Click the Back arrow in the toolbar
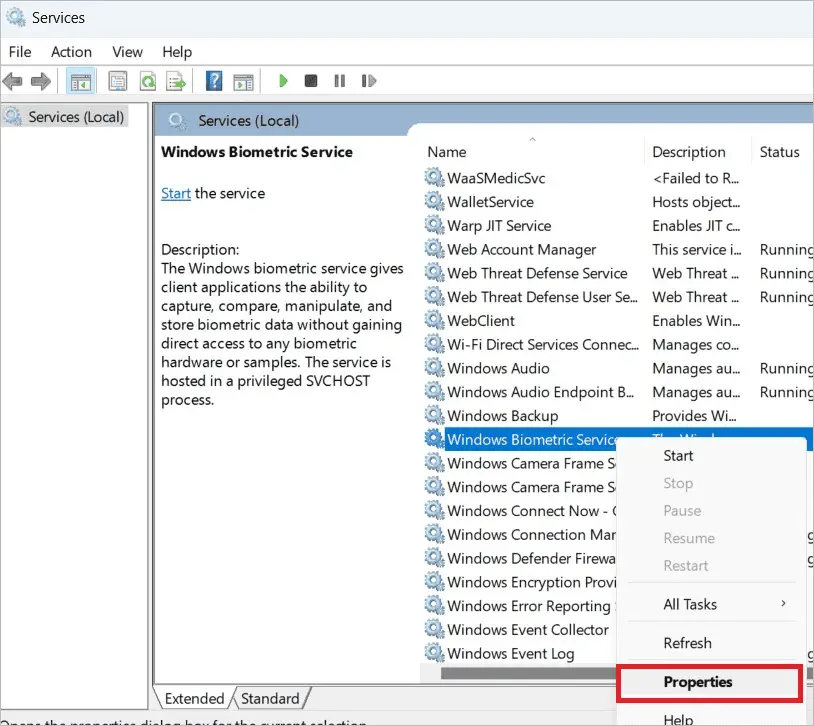 12,81
